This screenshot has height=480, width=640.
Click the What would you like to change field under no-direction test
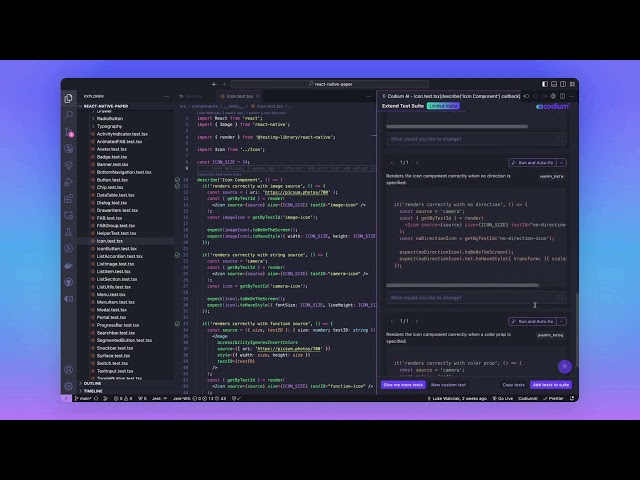coord(476,298)
